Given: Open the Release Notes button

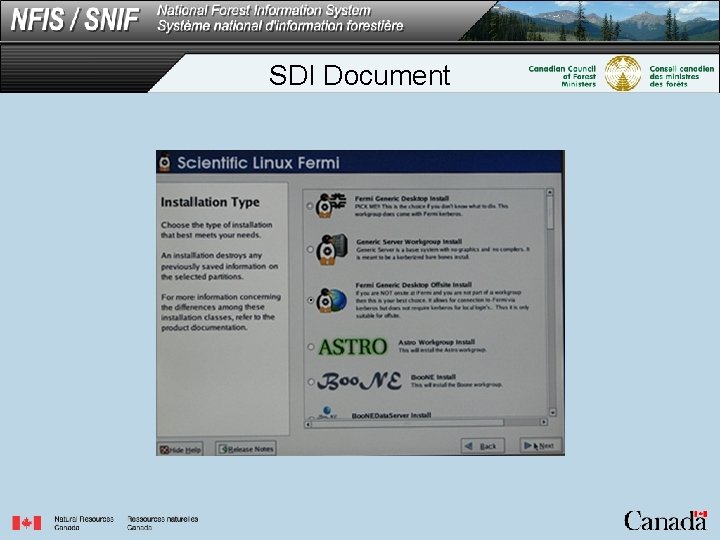Looking at the screenshot, I should coord(246,449).
